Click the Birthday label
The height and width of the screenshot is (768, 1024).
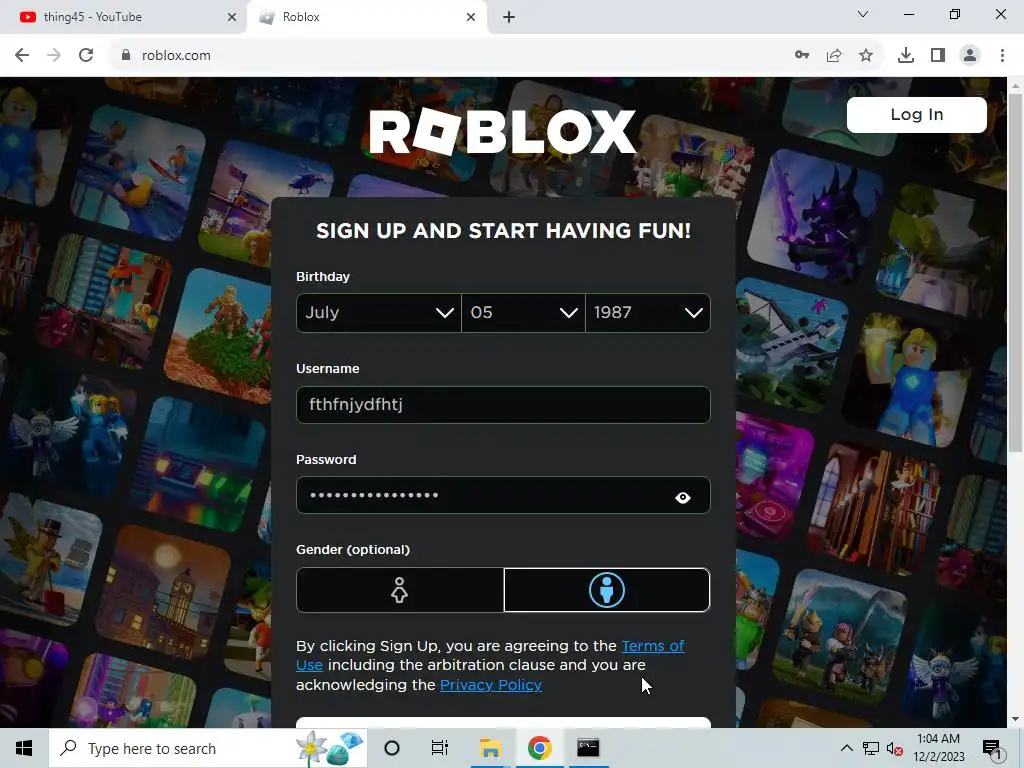click(323, 277)
